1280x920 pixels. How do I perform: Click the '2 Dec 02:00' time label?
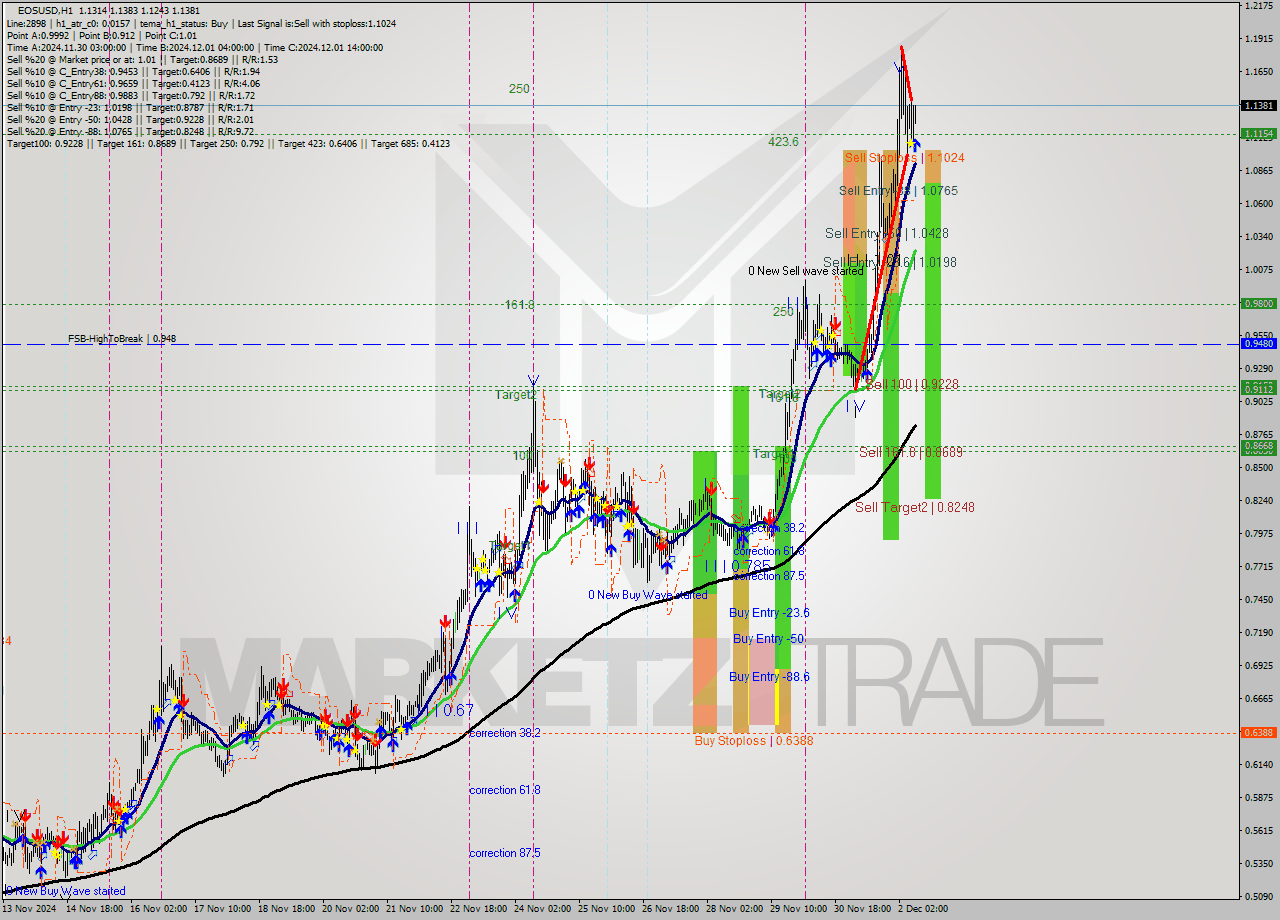coord(922,909)
